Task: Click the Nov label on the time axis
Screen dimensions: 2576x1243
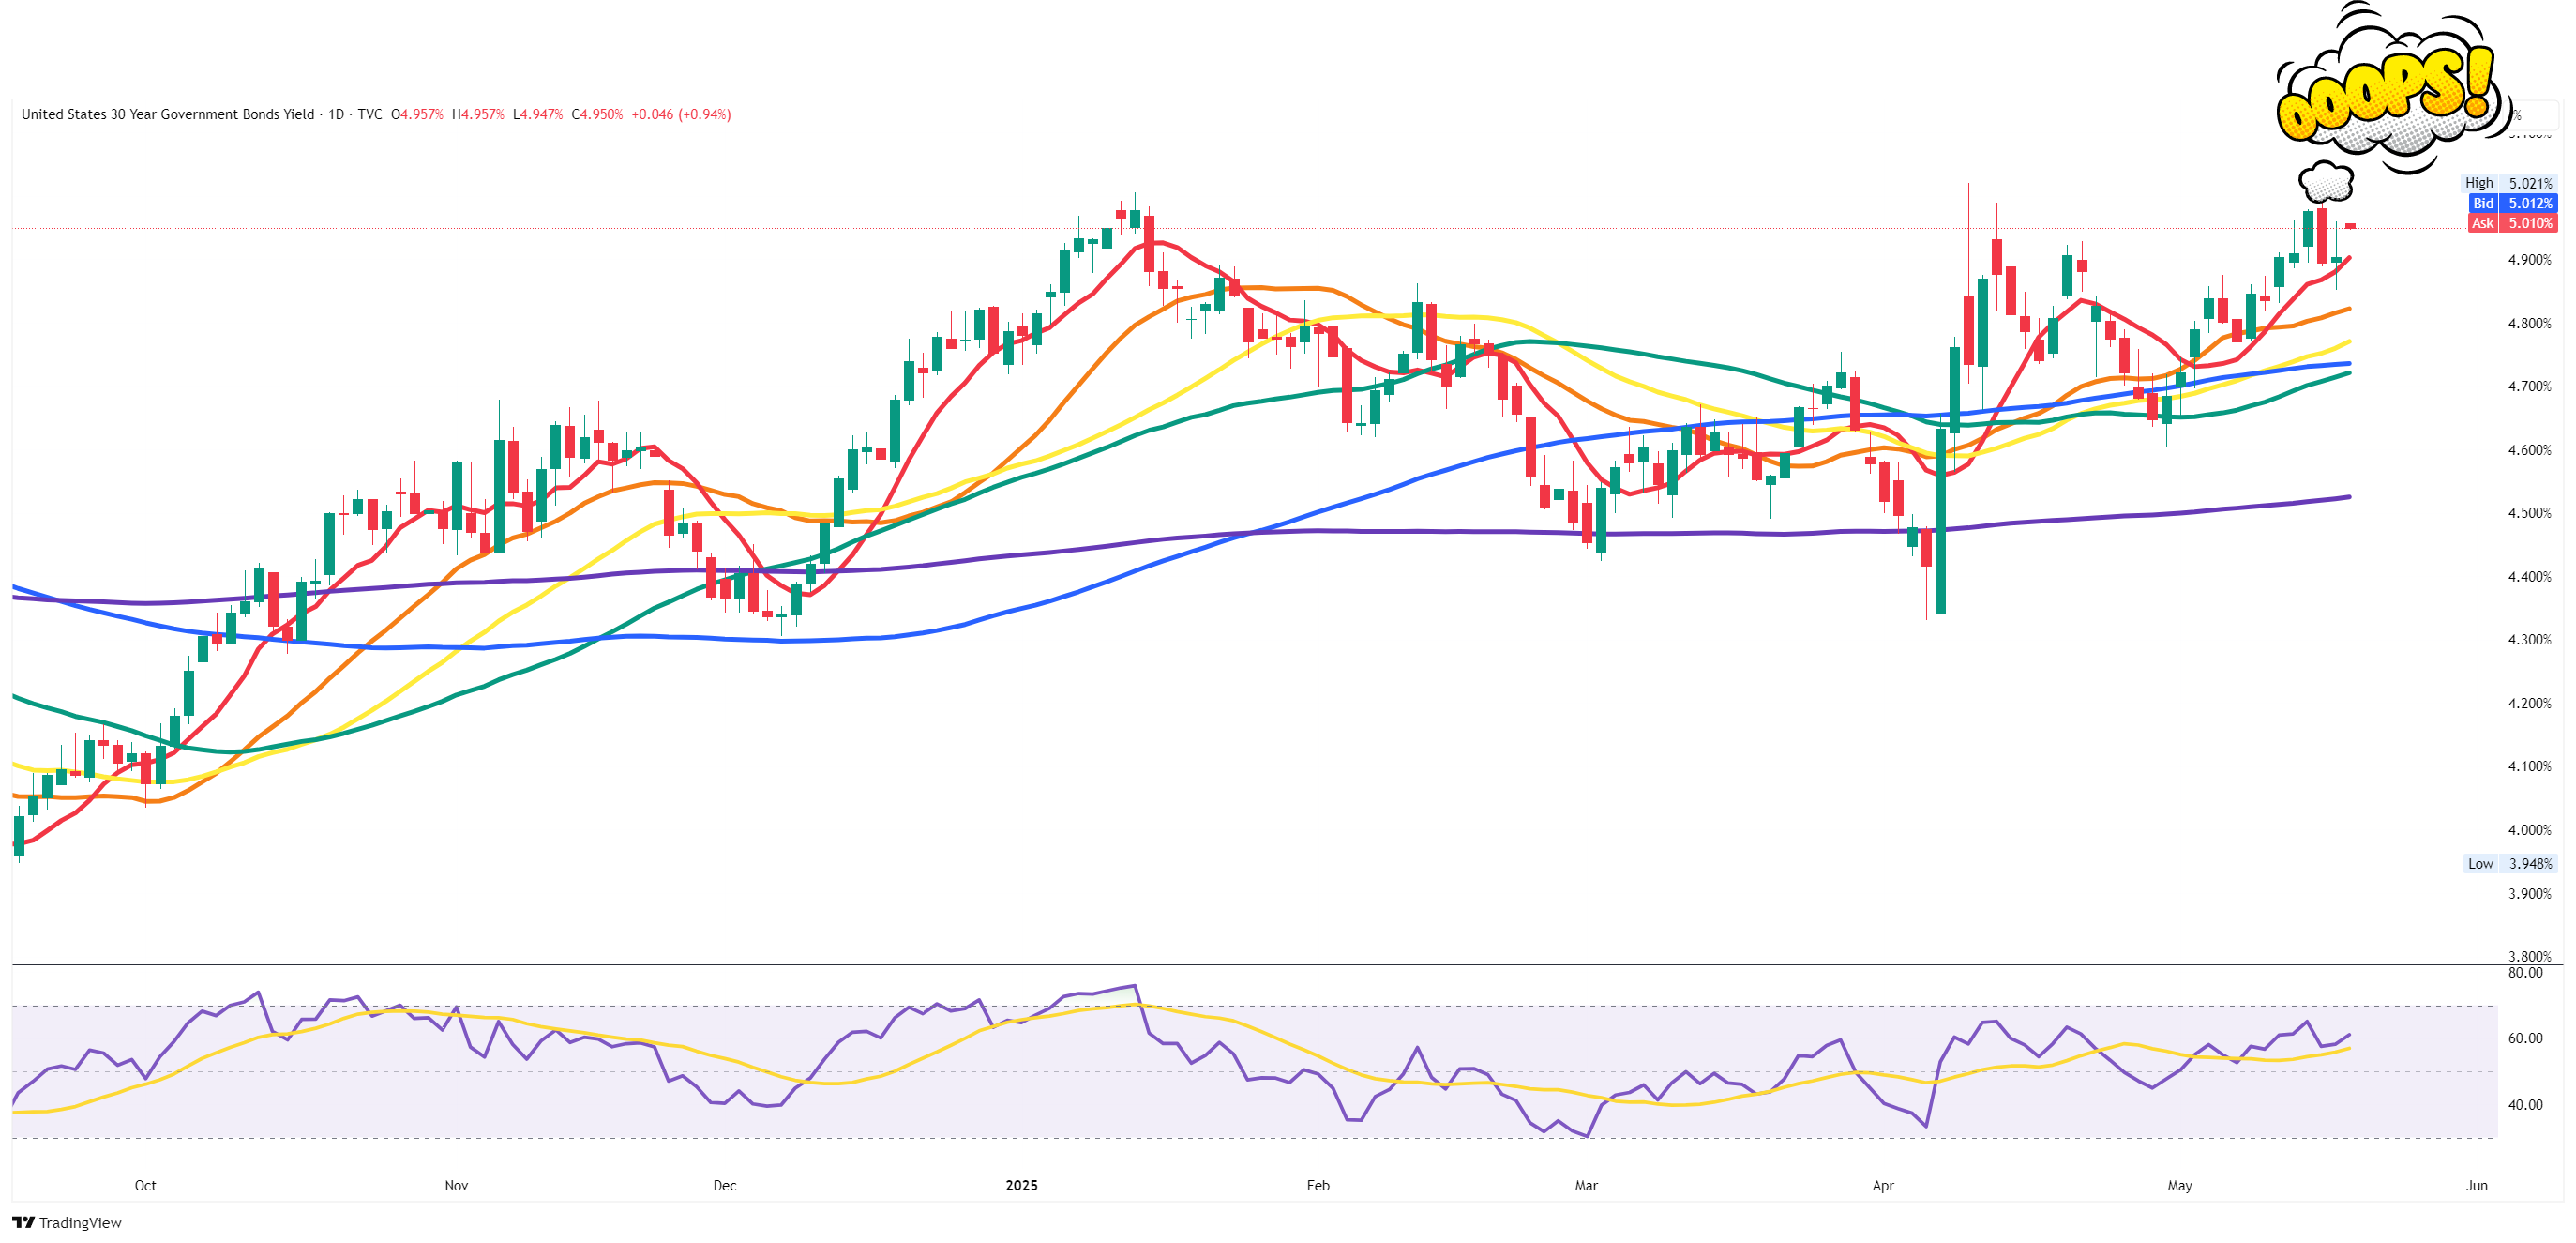Action: (456, 1185)
